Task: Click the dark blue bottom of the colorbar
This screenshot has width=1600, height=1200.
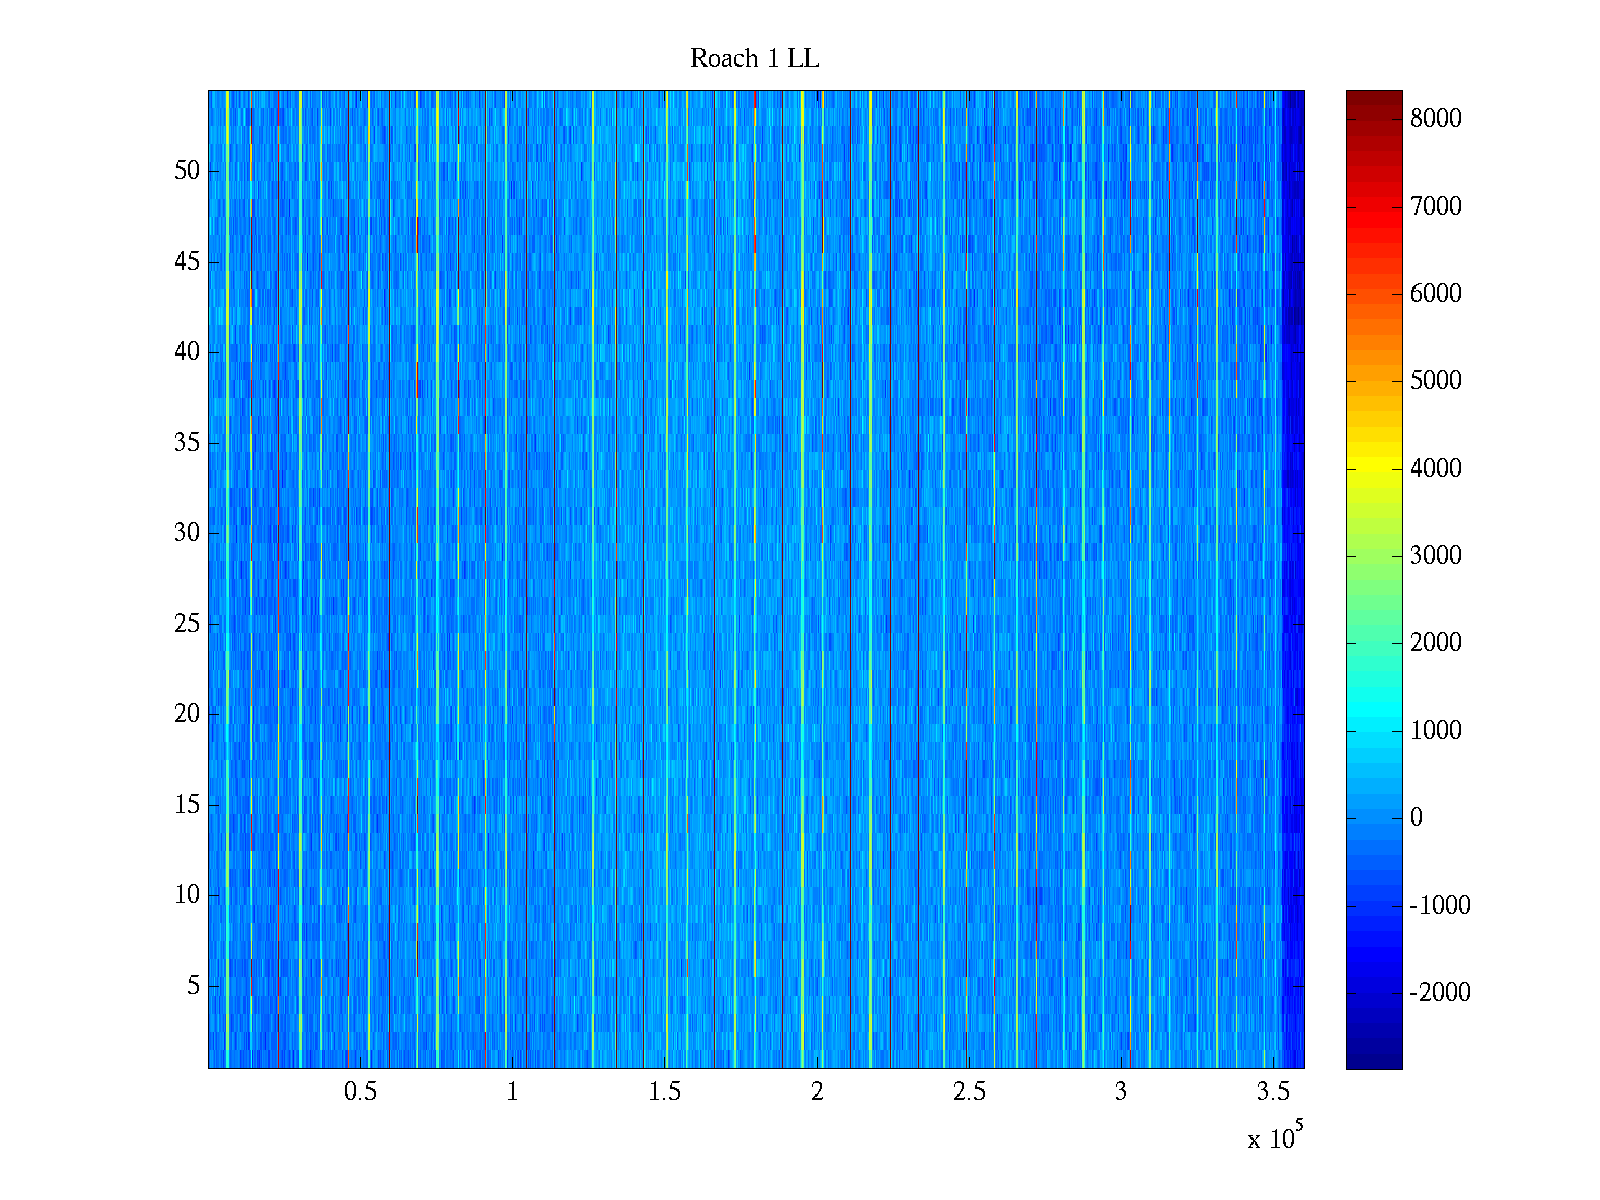Action: [x=1373, y=1060]
